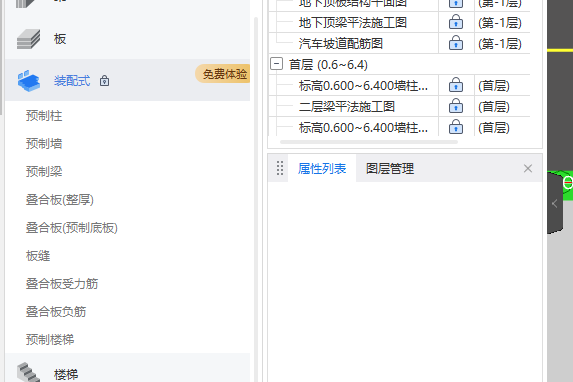573x382 pixels.
Task: Close the properties panel with X
Action: pos(528,169)
